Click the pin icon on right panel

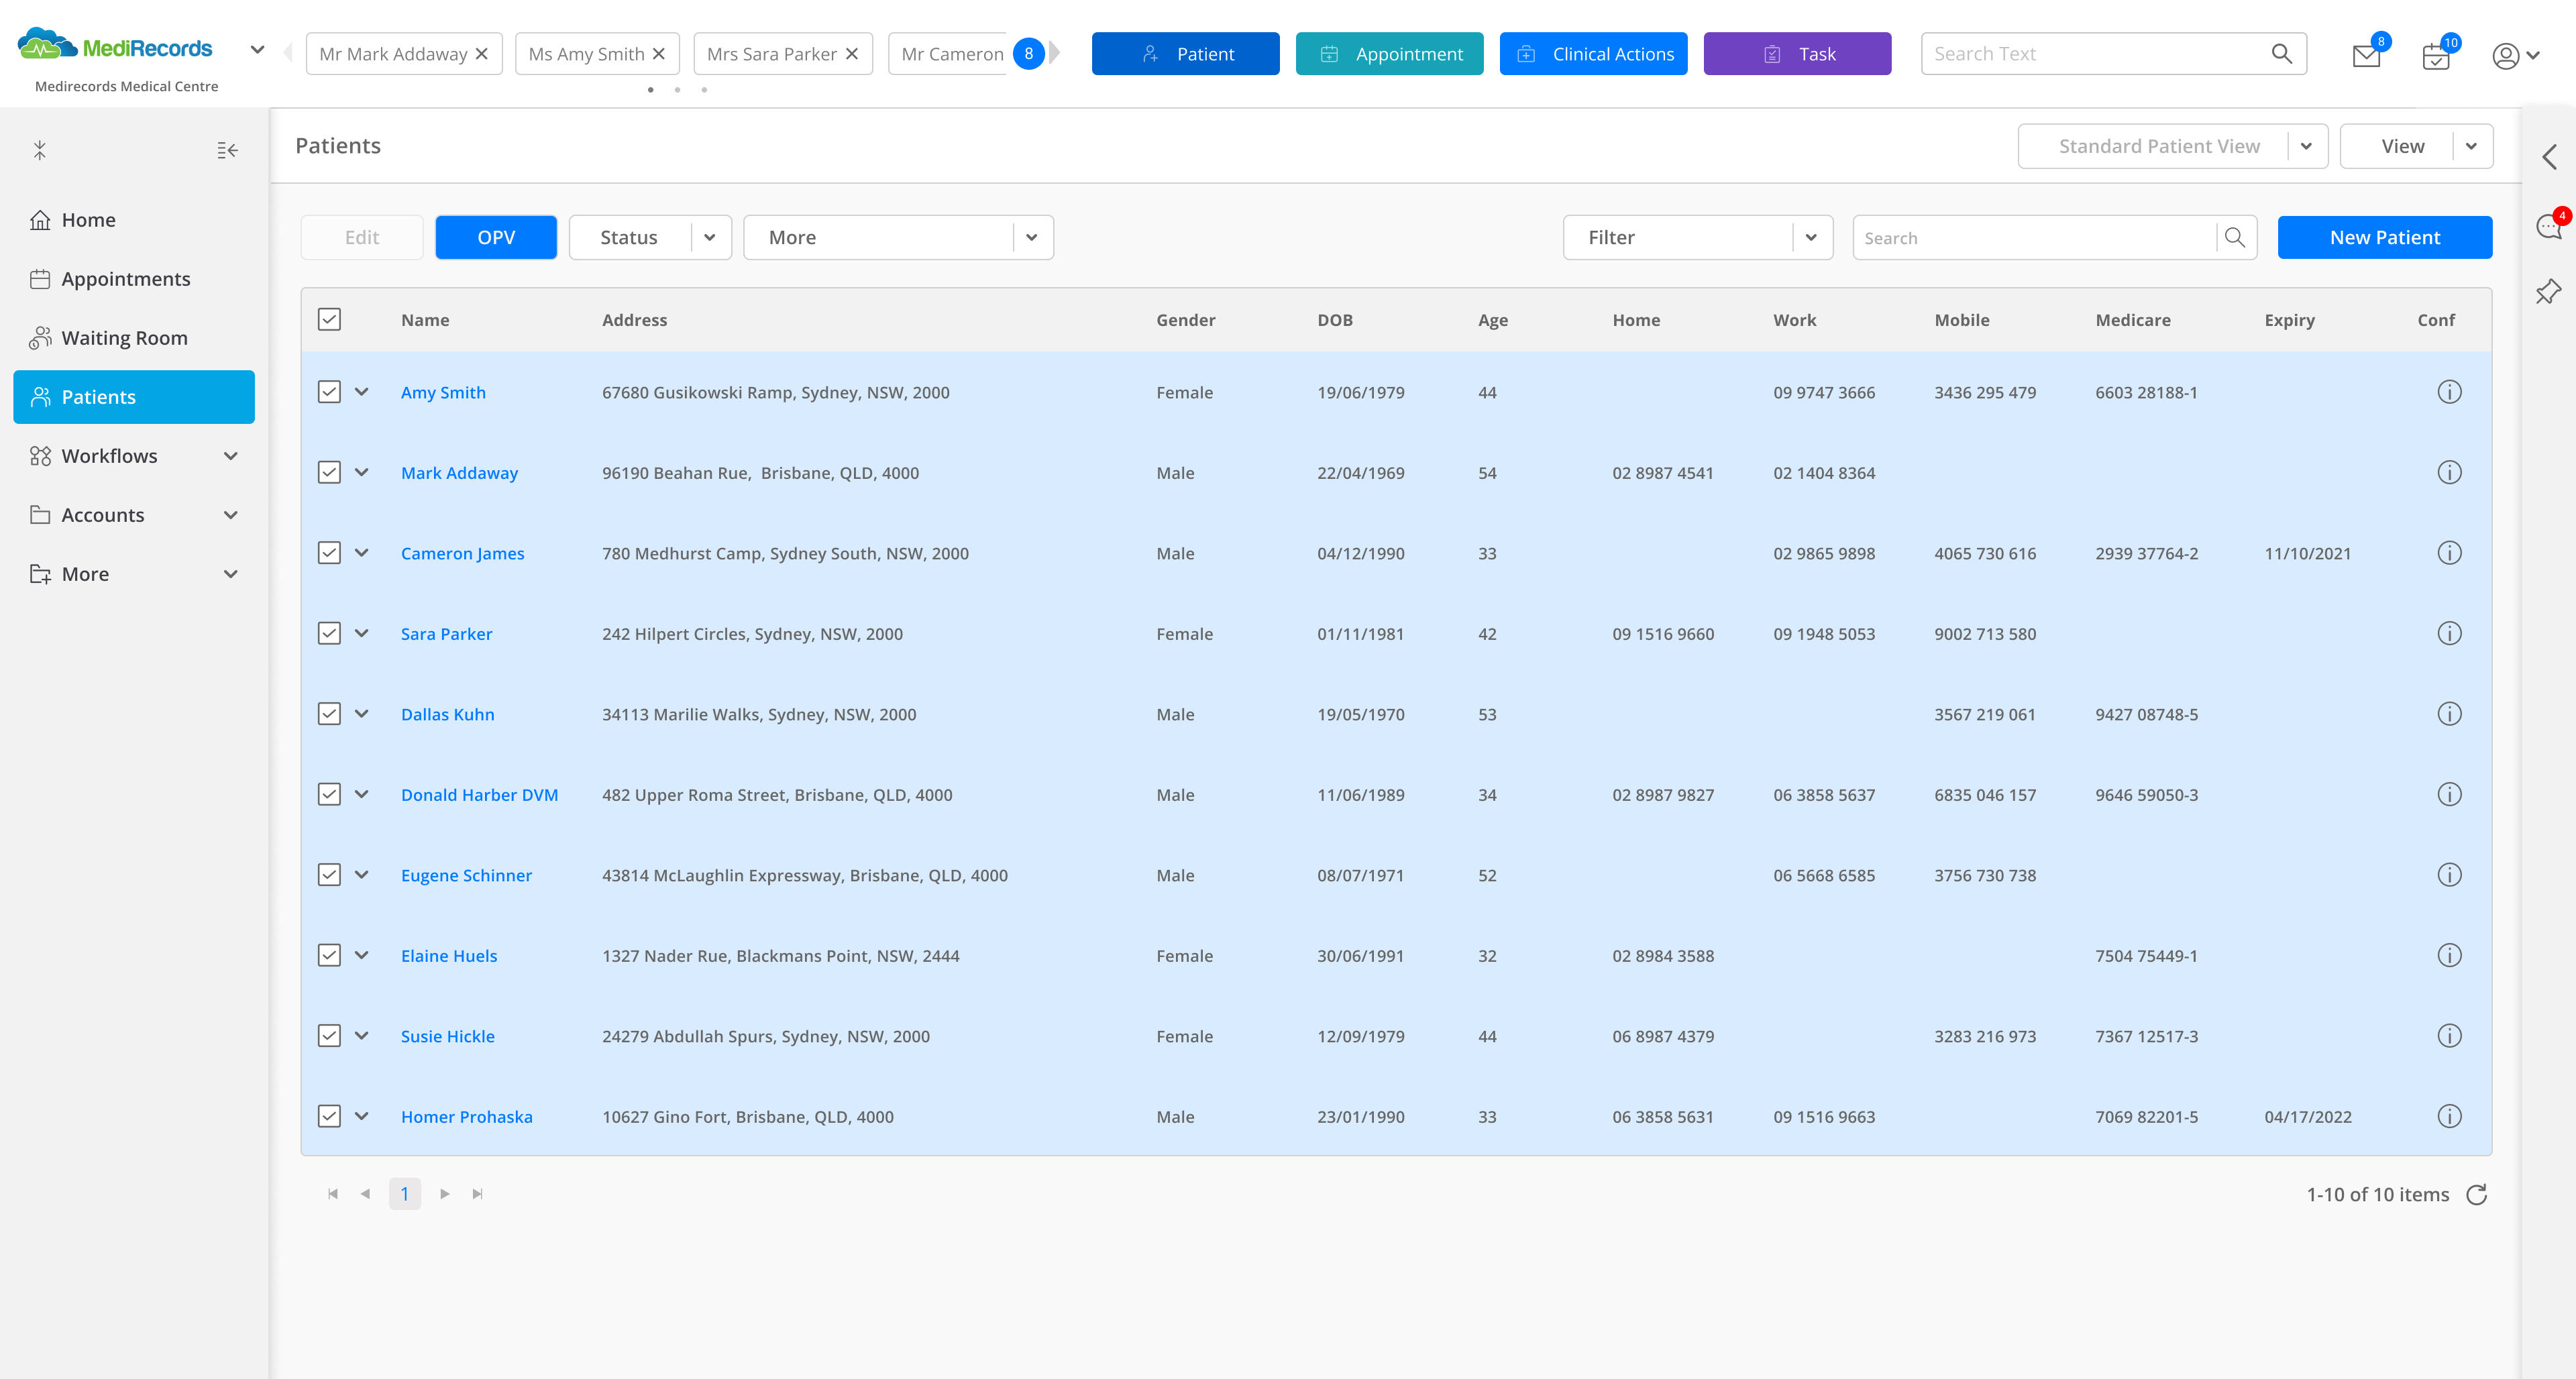[x=2548, y=292]
